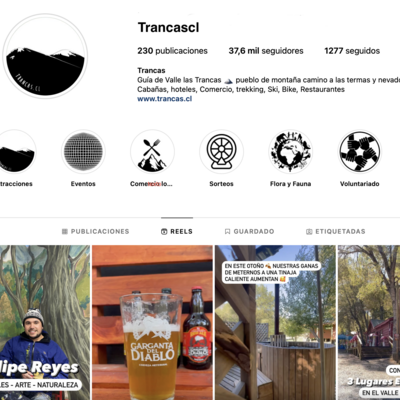The image size is (400, 400).
Task: Open the Felipe Reyes reel thumbnail
Action: point(45,323)
